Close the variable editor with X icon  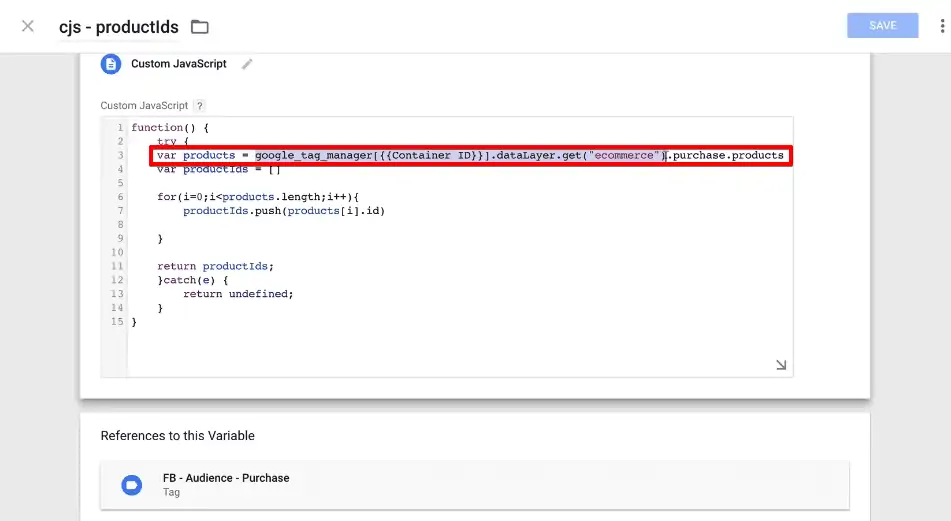(x=28, y=26)
